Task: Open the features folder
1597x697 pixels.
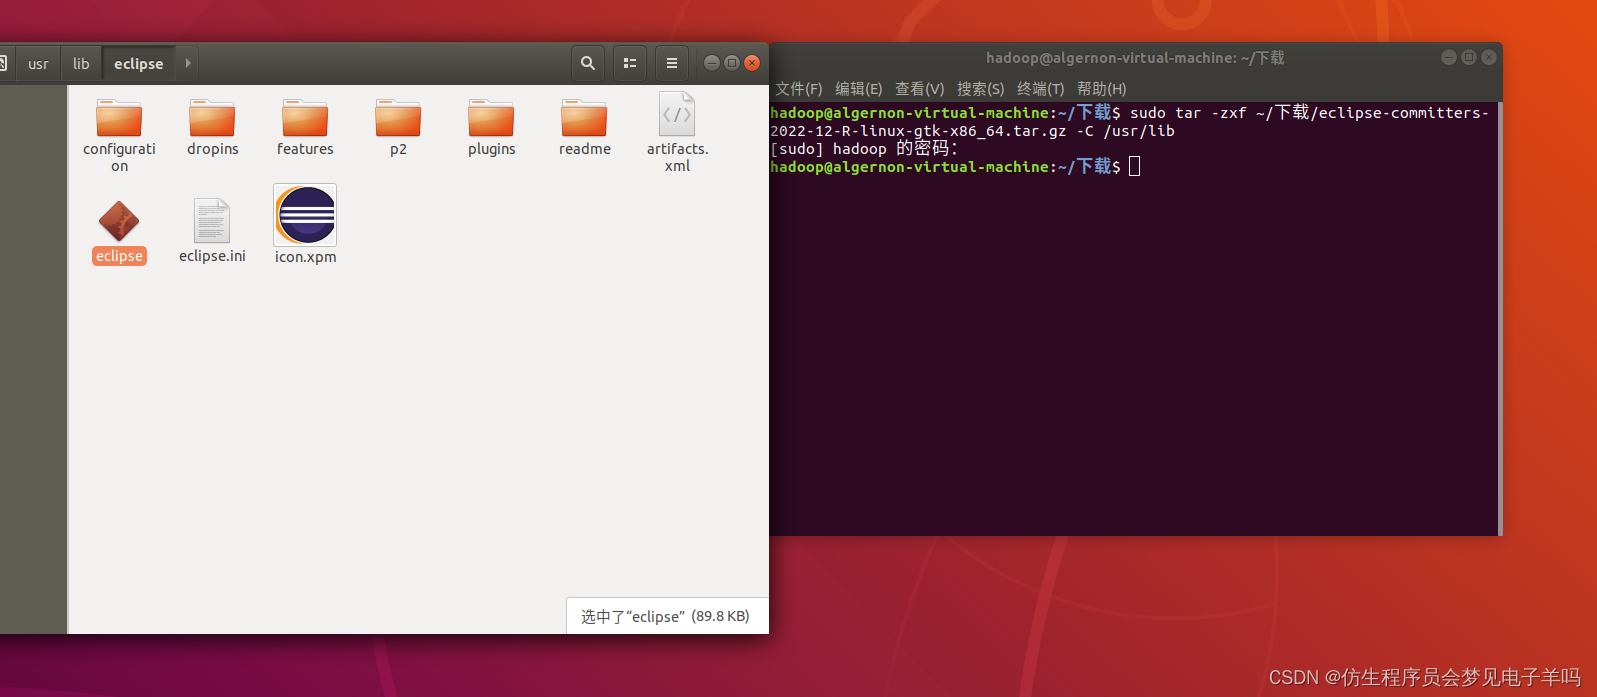Action: click(x=305, y=118)
